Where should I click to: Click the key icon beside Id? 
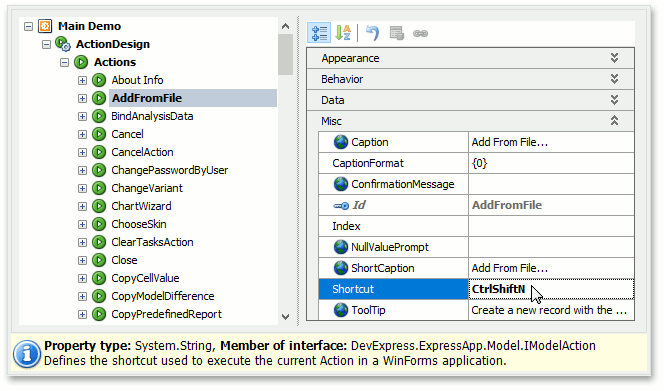341,206
